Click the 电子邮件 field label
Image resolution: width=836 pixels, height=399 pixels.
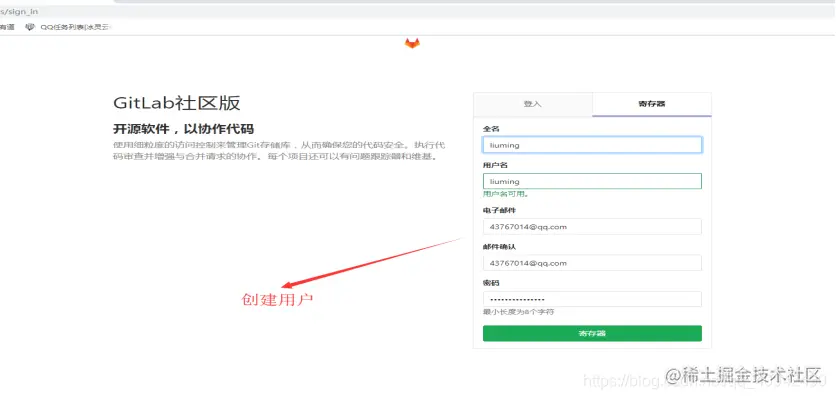499,211
